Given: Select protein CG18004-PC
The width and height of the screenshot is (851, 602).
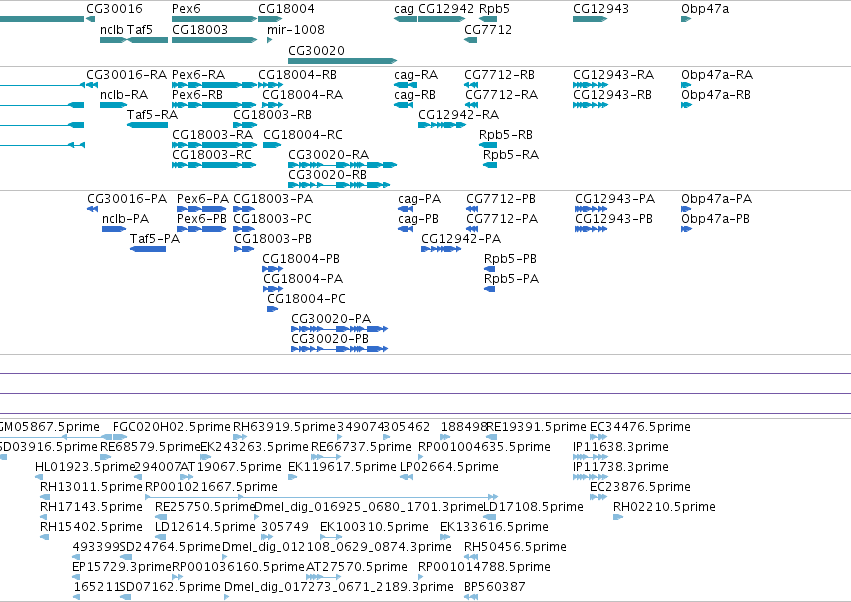Looking at the screenshot, I should pyautogui.click(x=306, y=299).
